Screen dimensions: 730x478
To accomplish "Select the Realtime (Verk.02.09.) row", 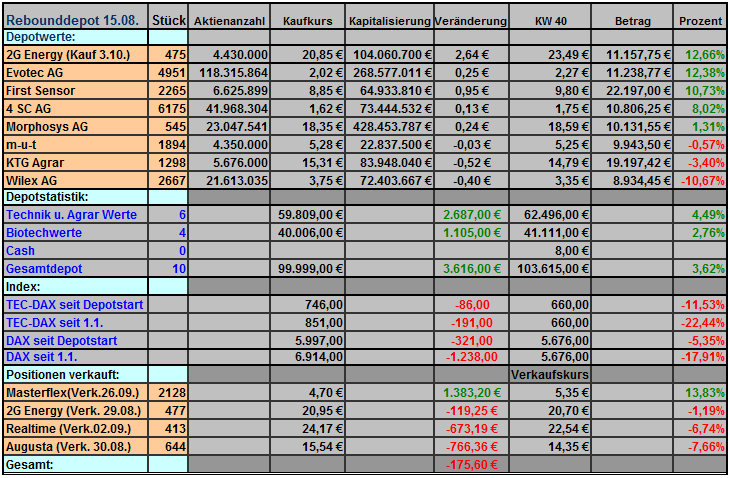I will tap(75, 428).
